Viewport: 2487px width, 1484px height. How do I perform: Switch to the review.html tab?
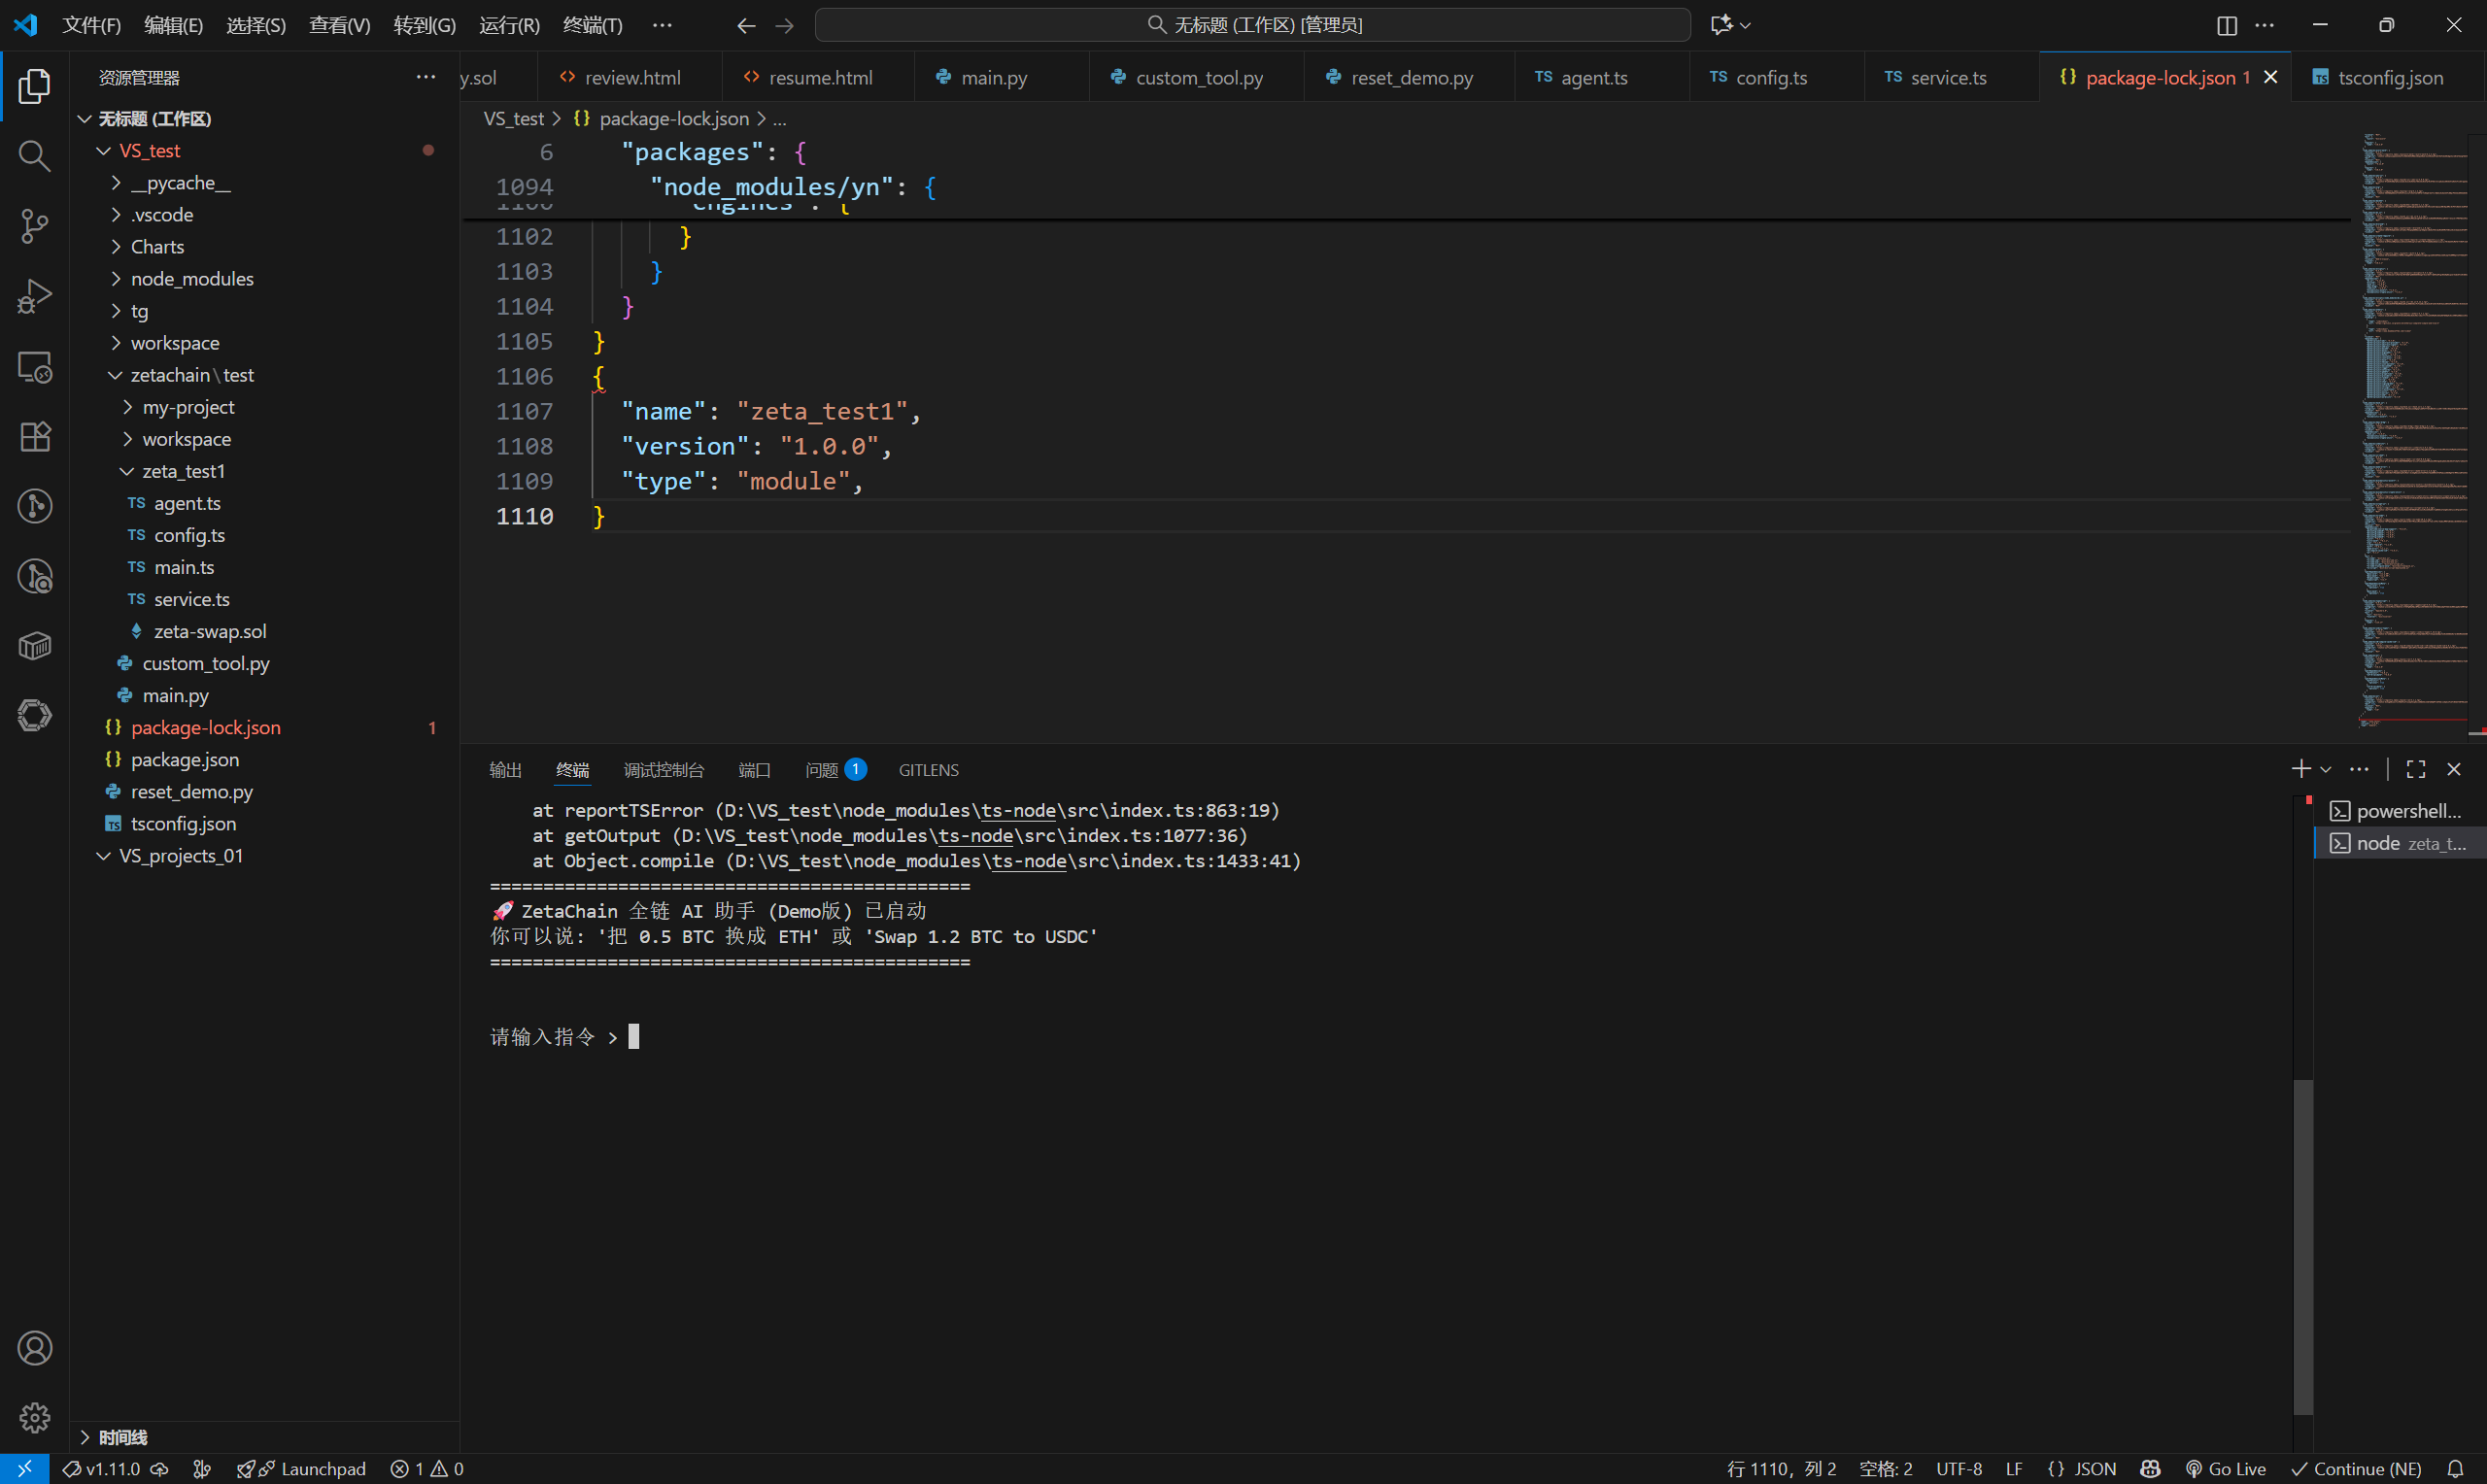(630, 78)
